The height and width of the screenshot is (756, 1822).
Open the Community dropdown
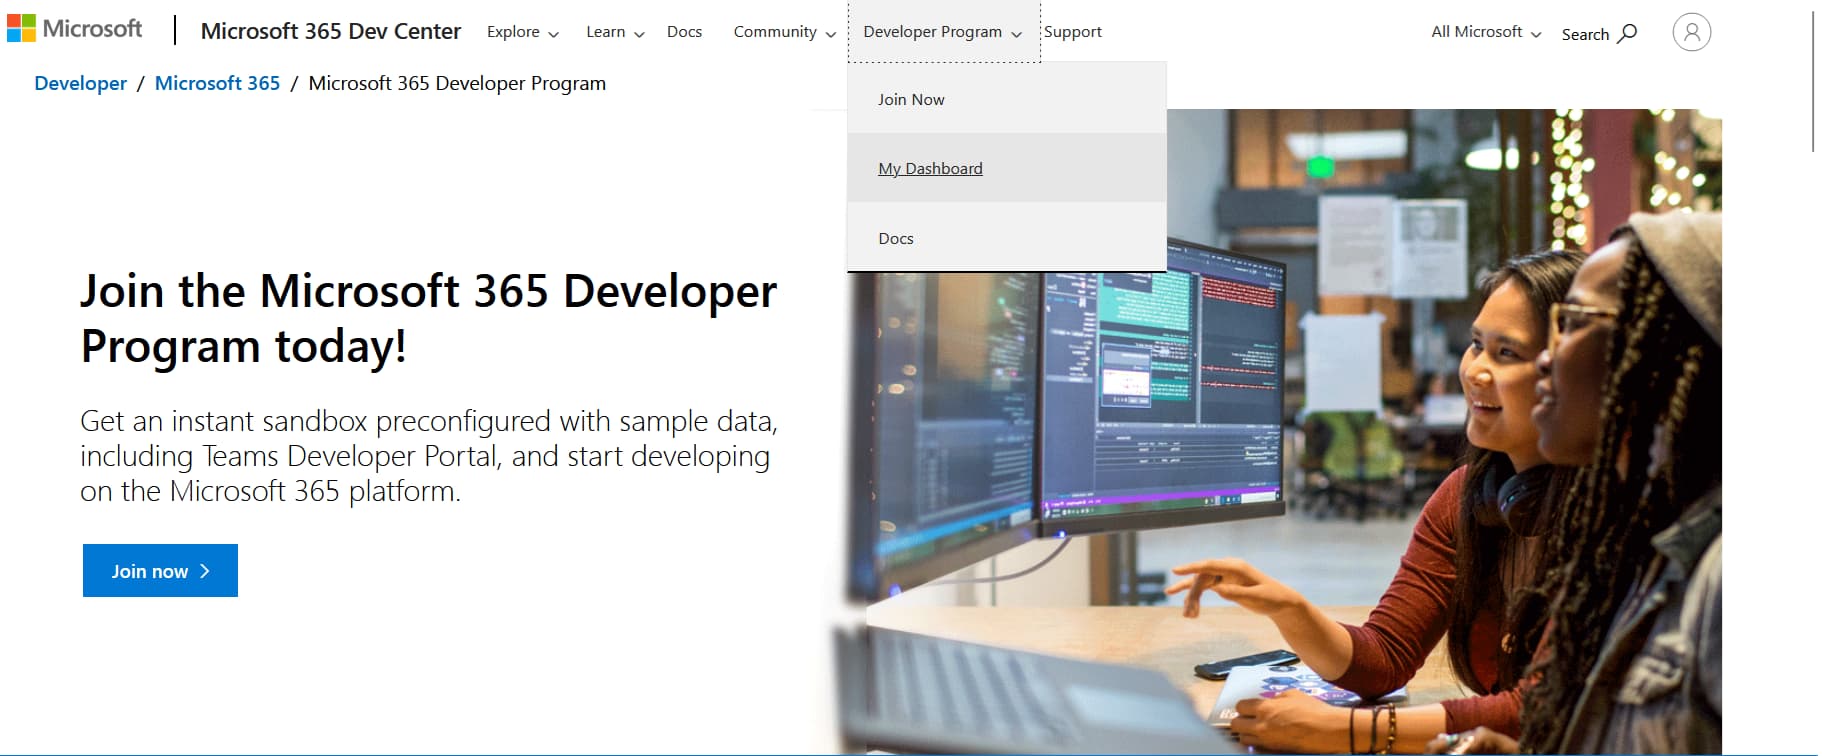pyautogui.click(x=784, y=32)
